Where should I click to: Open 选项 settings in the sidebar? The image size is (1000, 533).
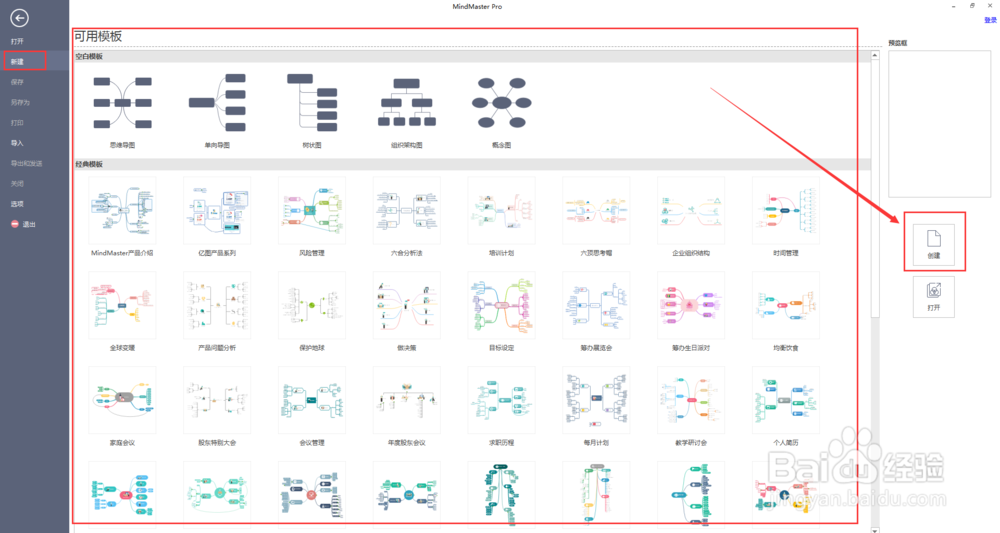pos(17,204)
